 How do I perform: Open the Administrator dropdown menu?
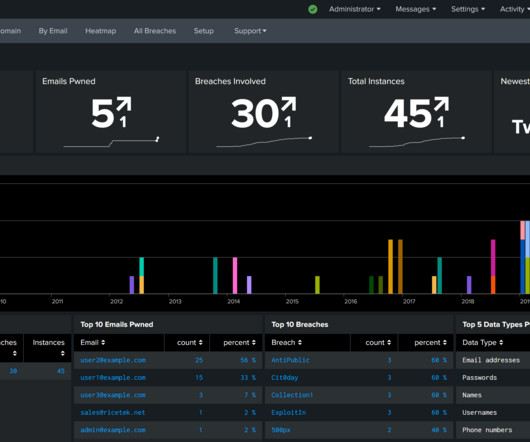point(355,9)
